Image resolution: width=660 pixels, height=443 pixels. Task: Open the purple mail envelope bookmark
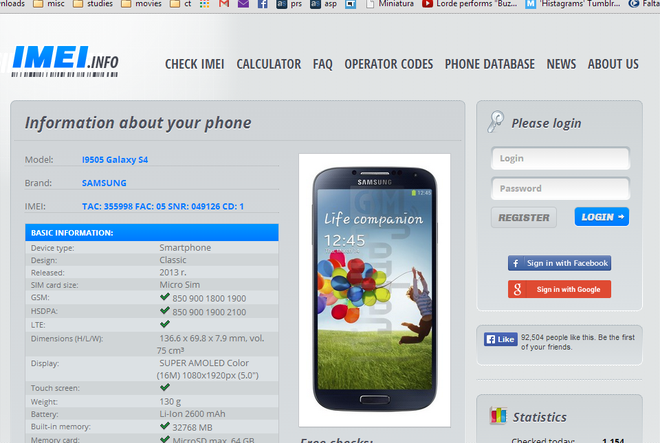tap(243, 4)
